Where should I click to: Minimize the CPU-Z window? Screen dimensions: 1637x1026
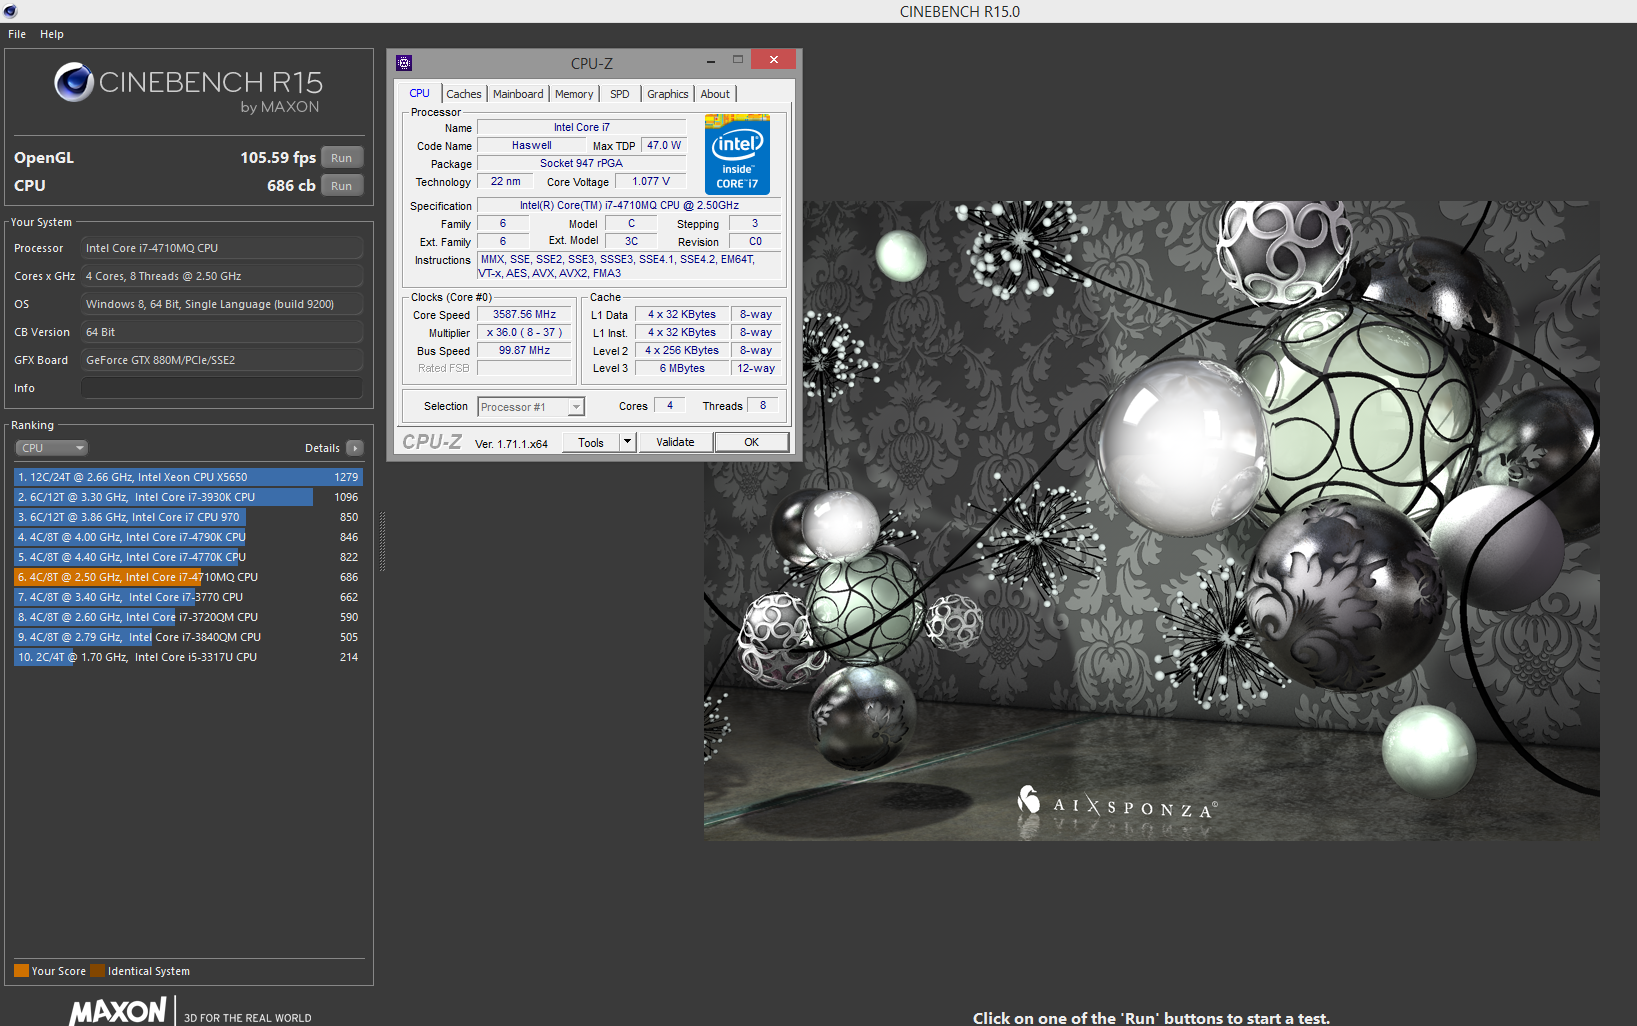pyautogui.click(x=711, y=61)
